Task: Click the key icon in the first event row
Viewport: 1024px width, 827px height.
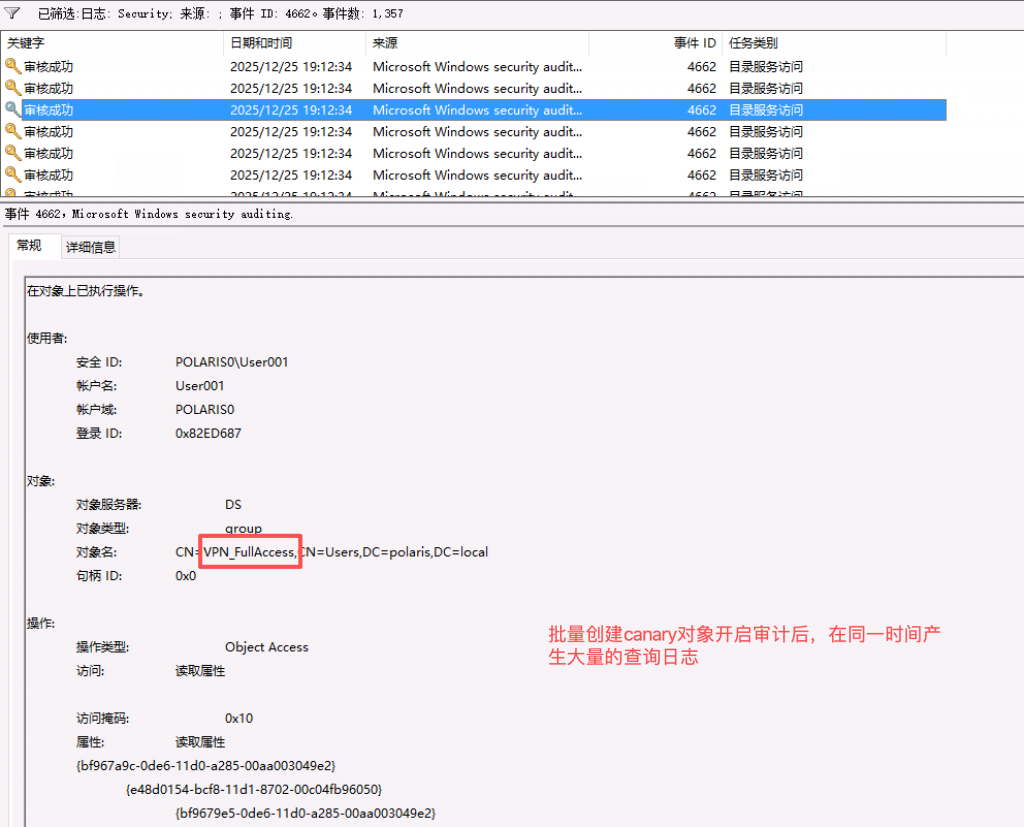Action: (13, 66)
